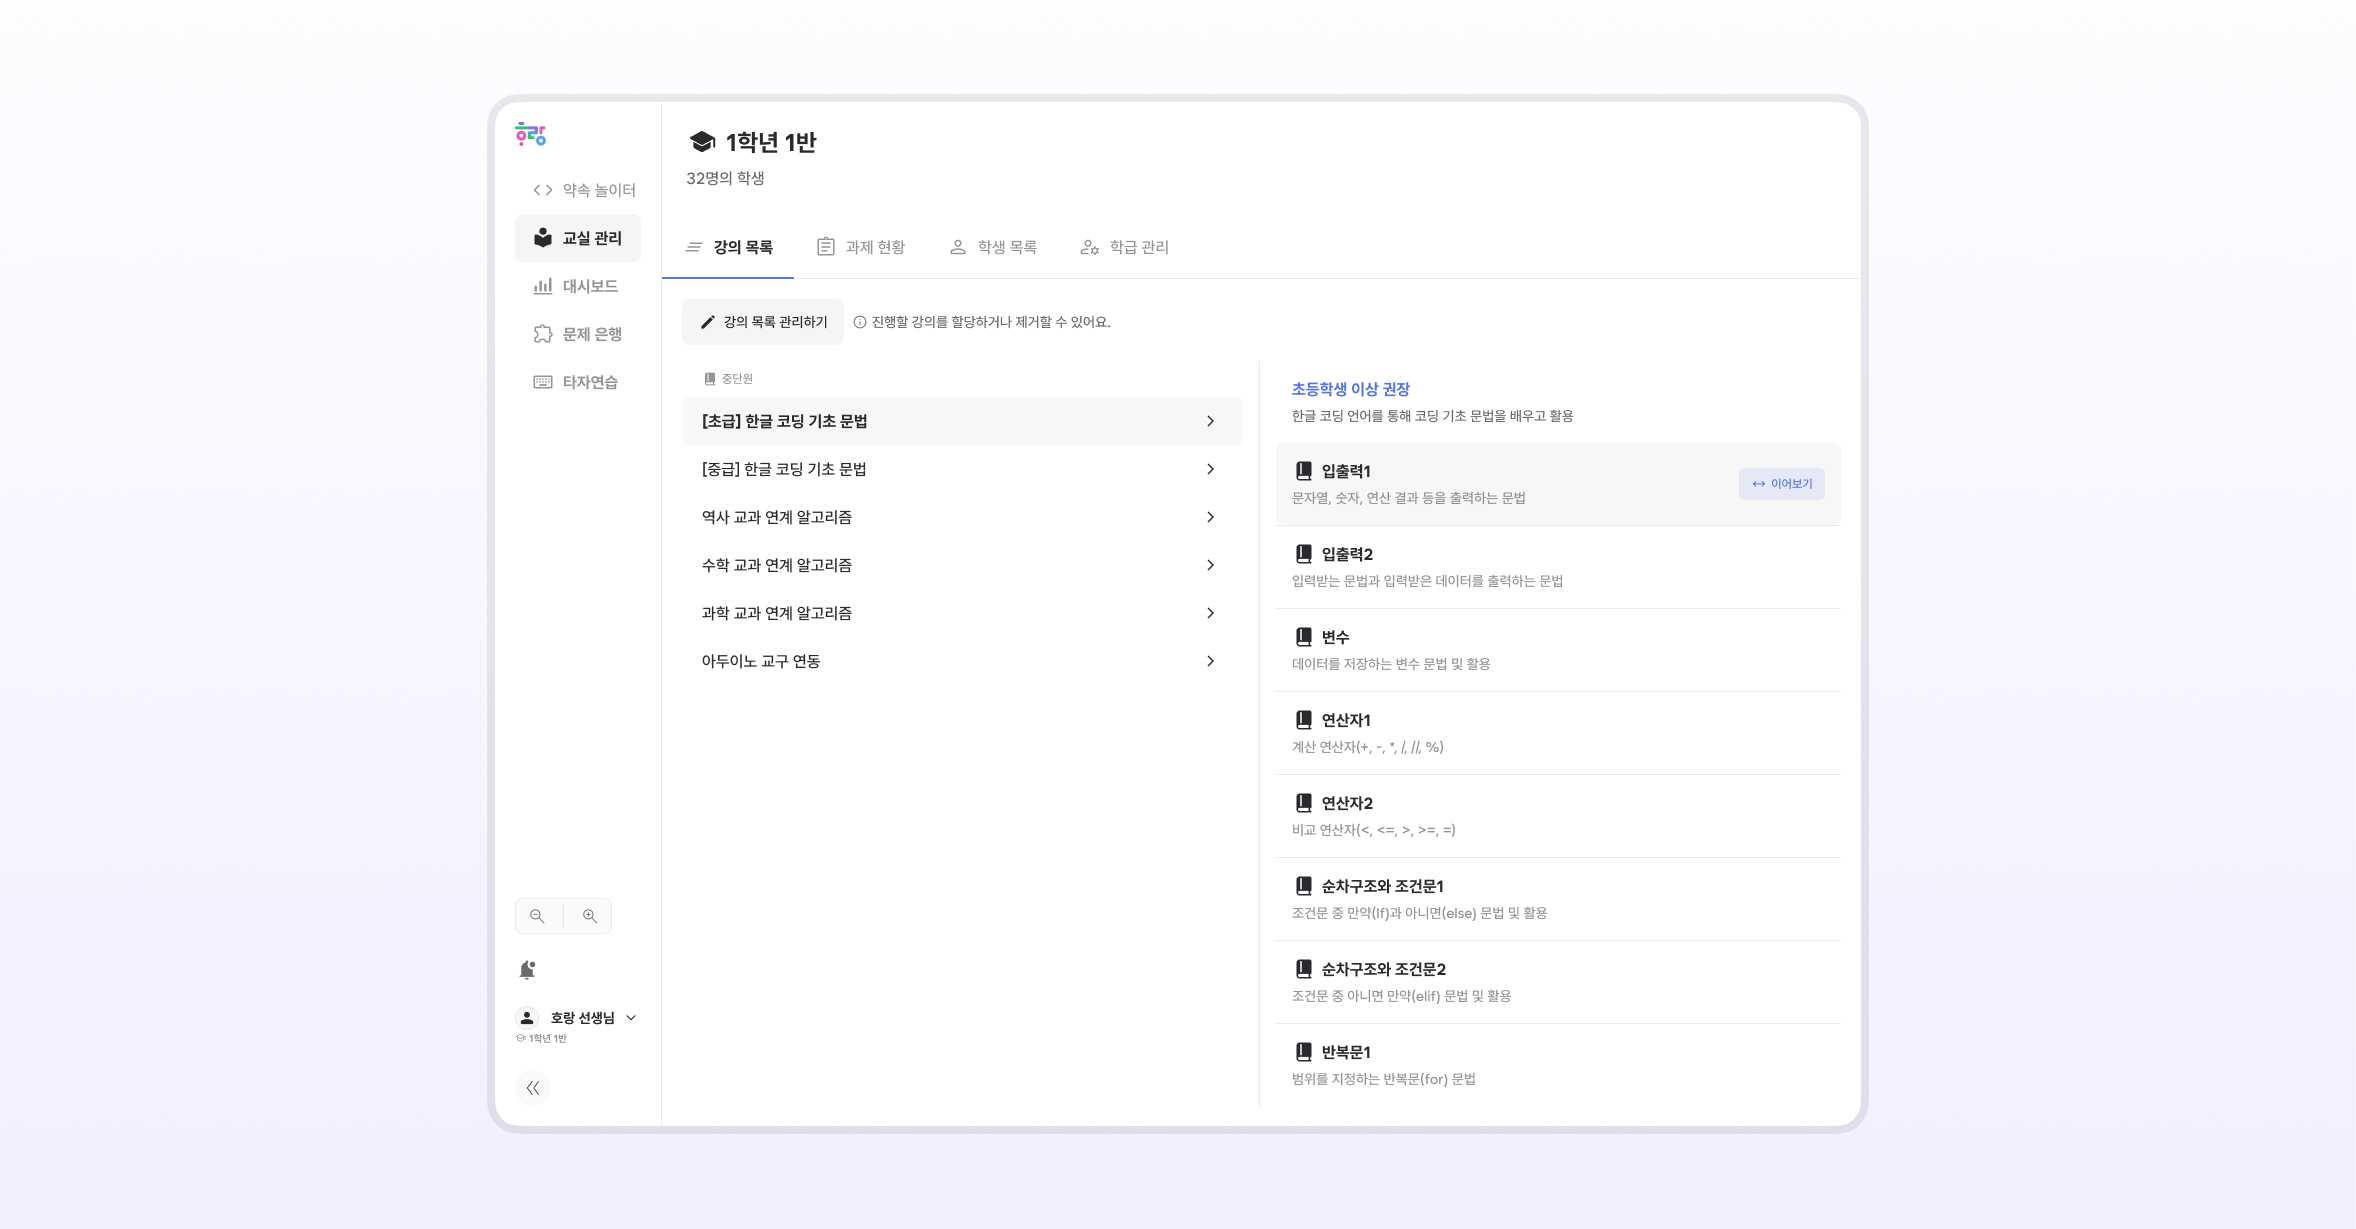Open 타자연습 in the sidebar
Screen dimensions: 2356x1229
click(x=577, y=382)
